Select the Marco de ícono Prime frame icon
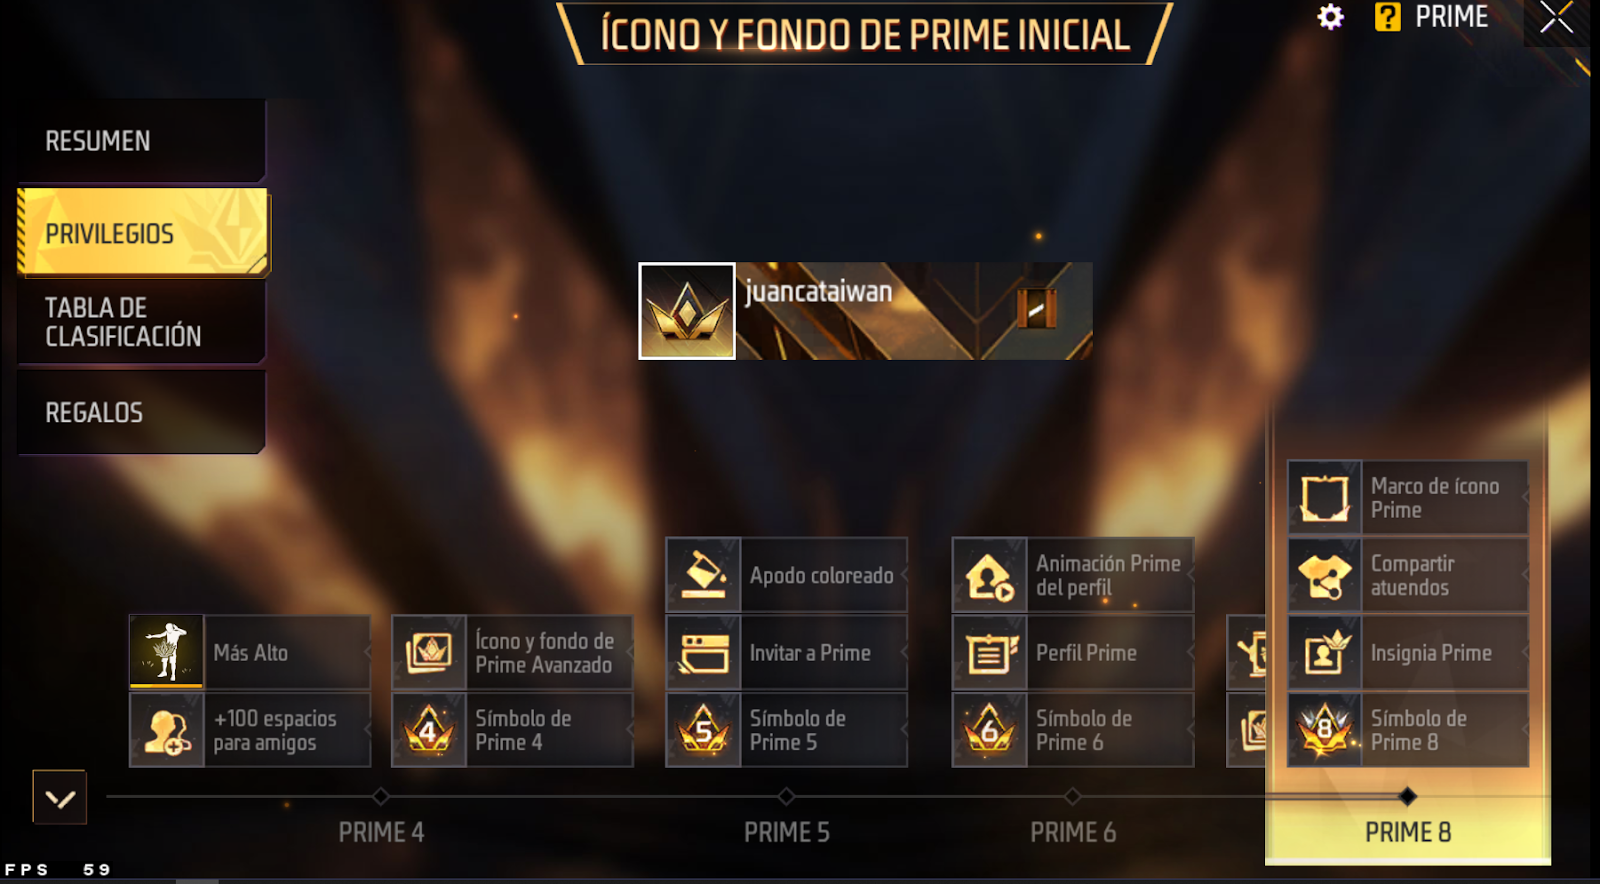The width and height of the screenshot is (1600, 884). coord(1325,497)
